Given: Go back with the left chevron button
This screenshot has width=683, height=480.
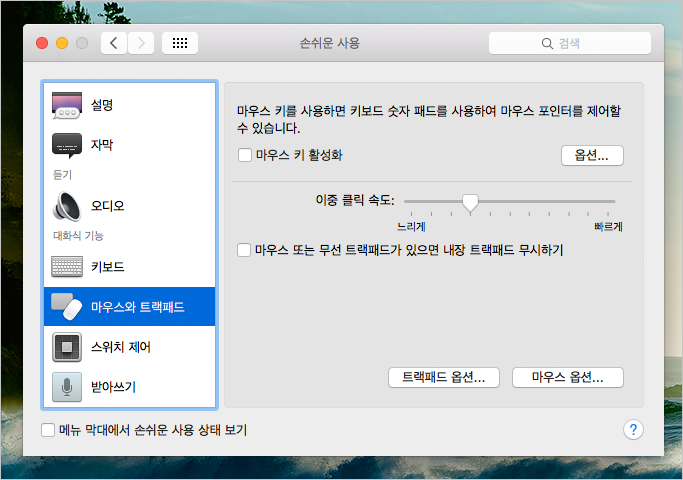Looking at the screenshot, I should (x=114, y=43).
